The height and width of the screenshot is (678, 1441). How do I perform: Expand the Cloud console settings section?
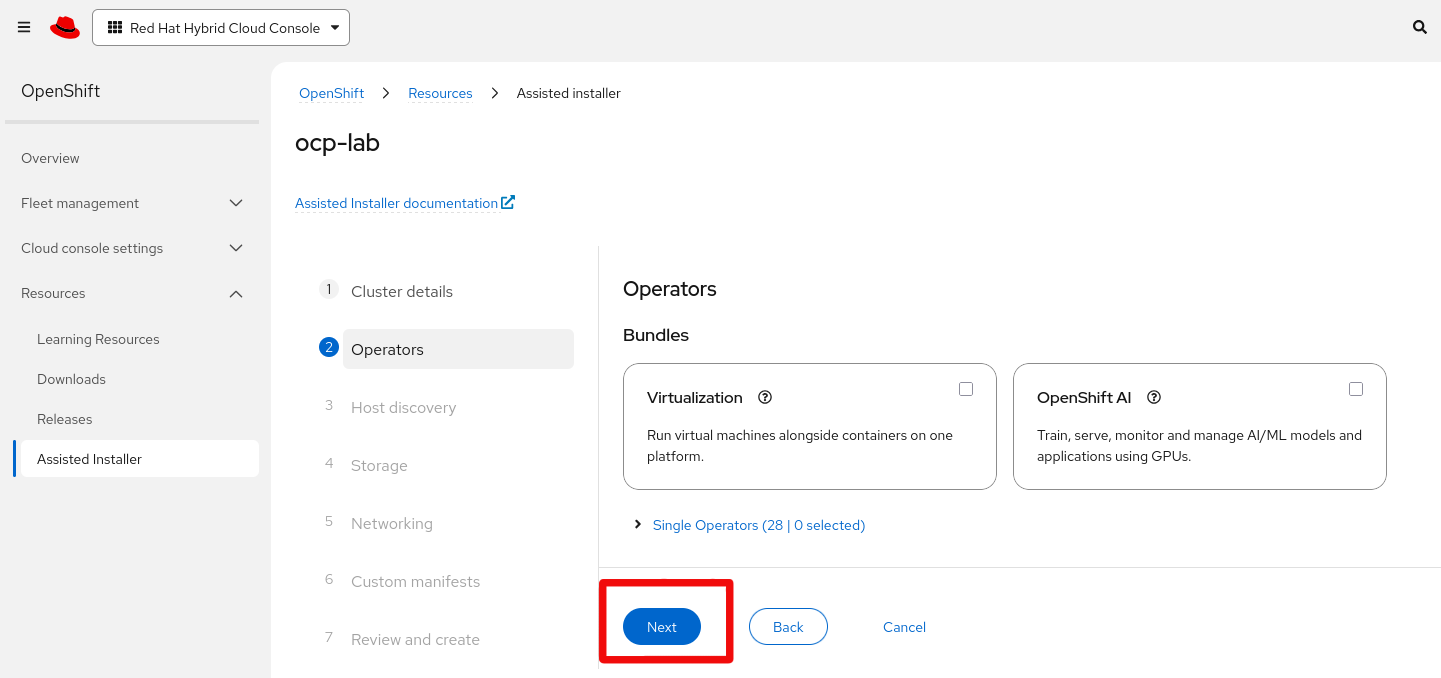point(132,248)
